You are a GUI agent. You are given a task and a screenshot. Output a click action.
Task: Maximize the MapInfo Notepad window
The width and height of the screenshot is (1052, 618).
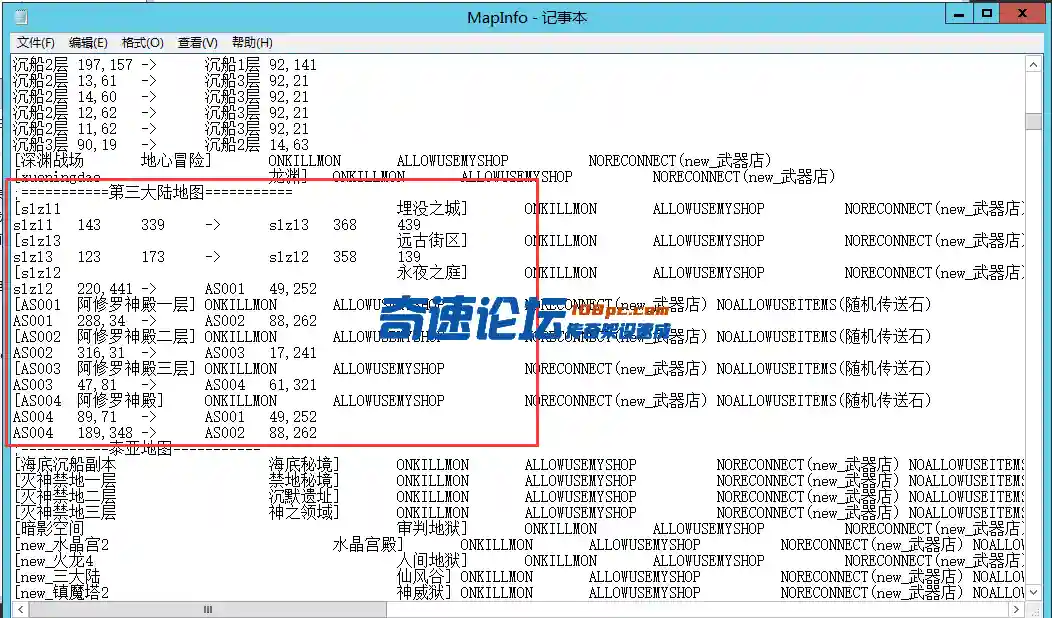tap(987, 14)
